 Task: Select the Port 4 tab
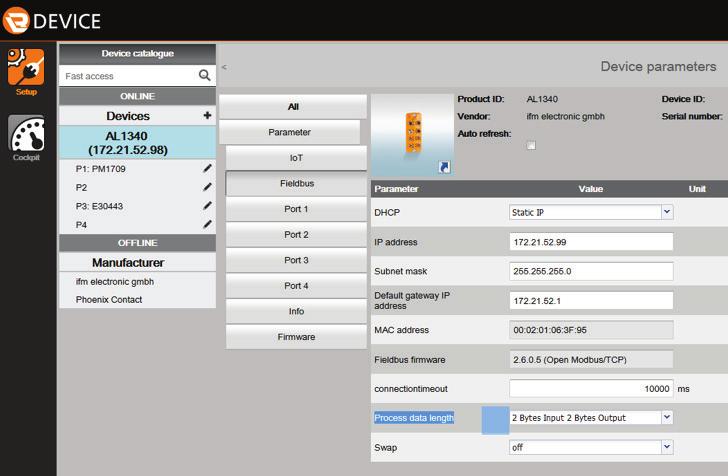click(x=296, y=286)
